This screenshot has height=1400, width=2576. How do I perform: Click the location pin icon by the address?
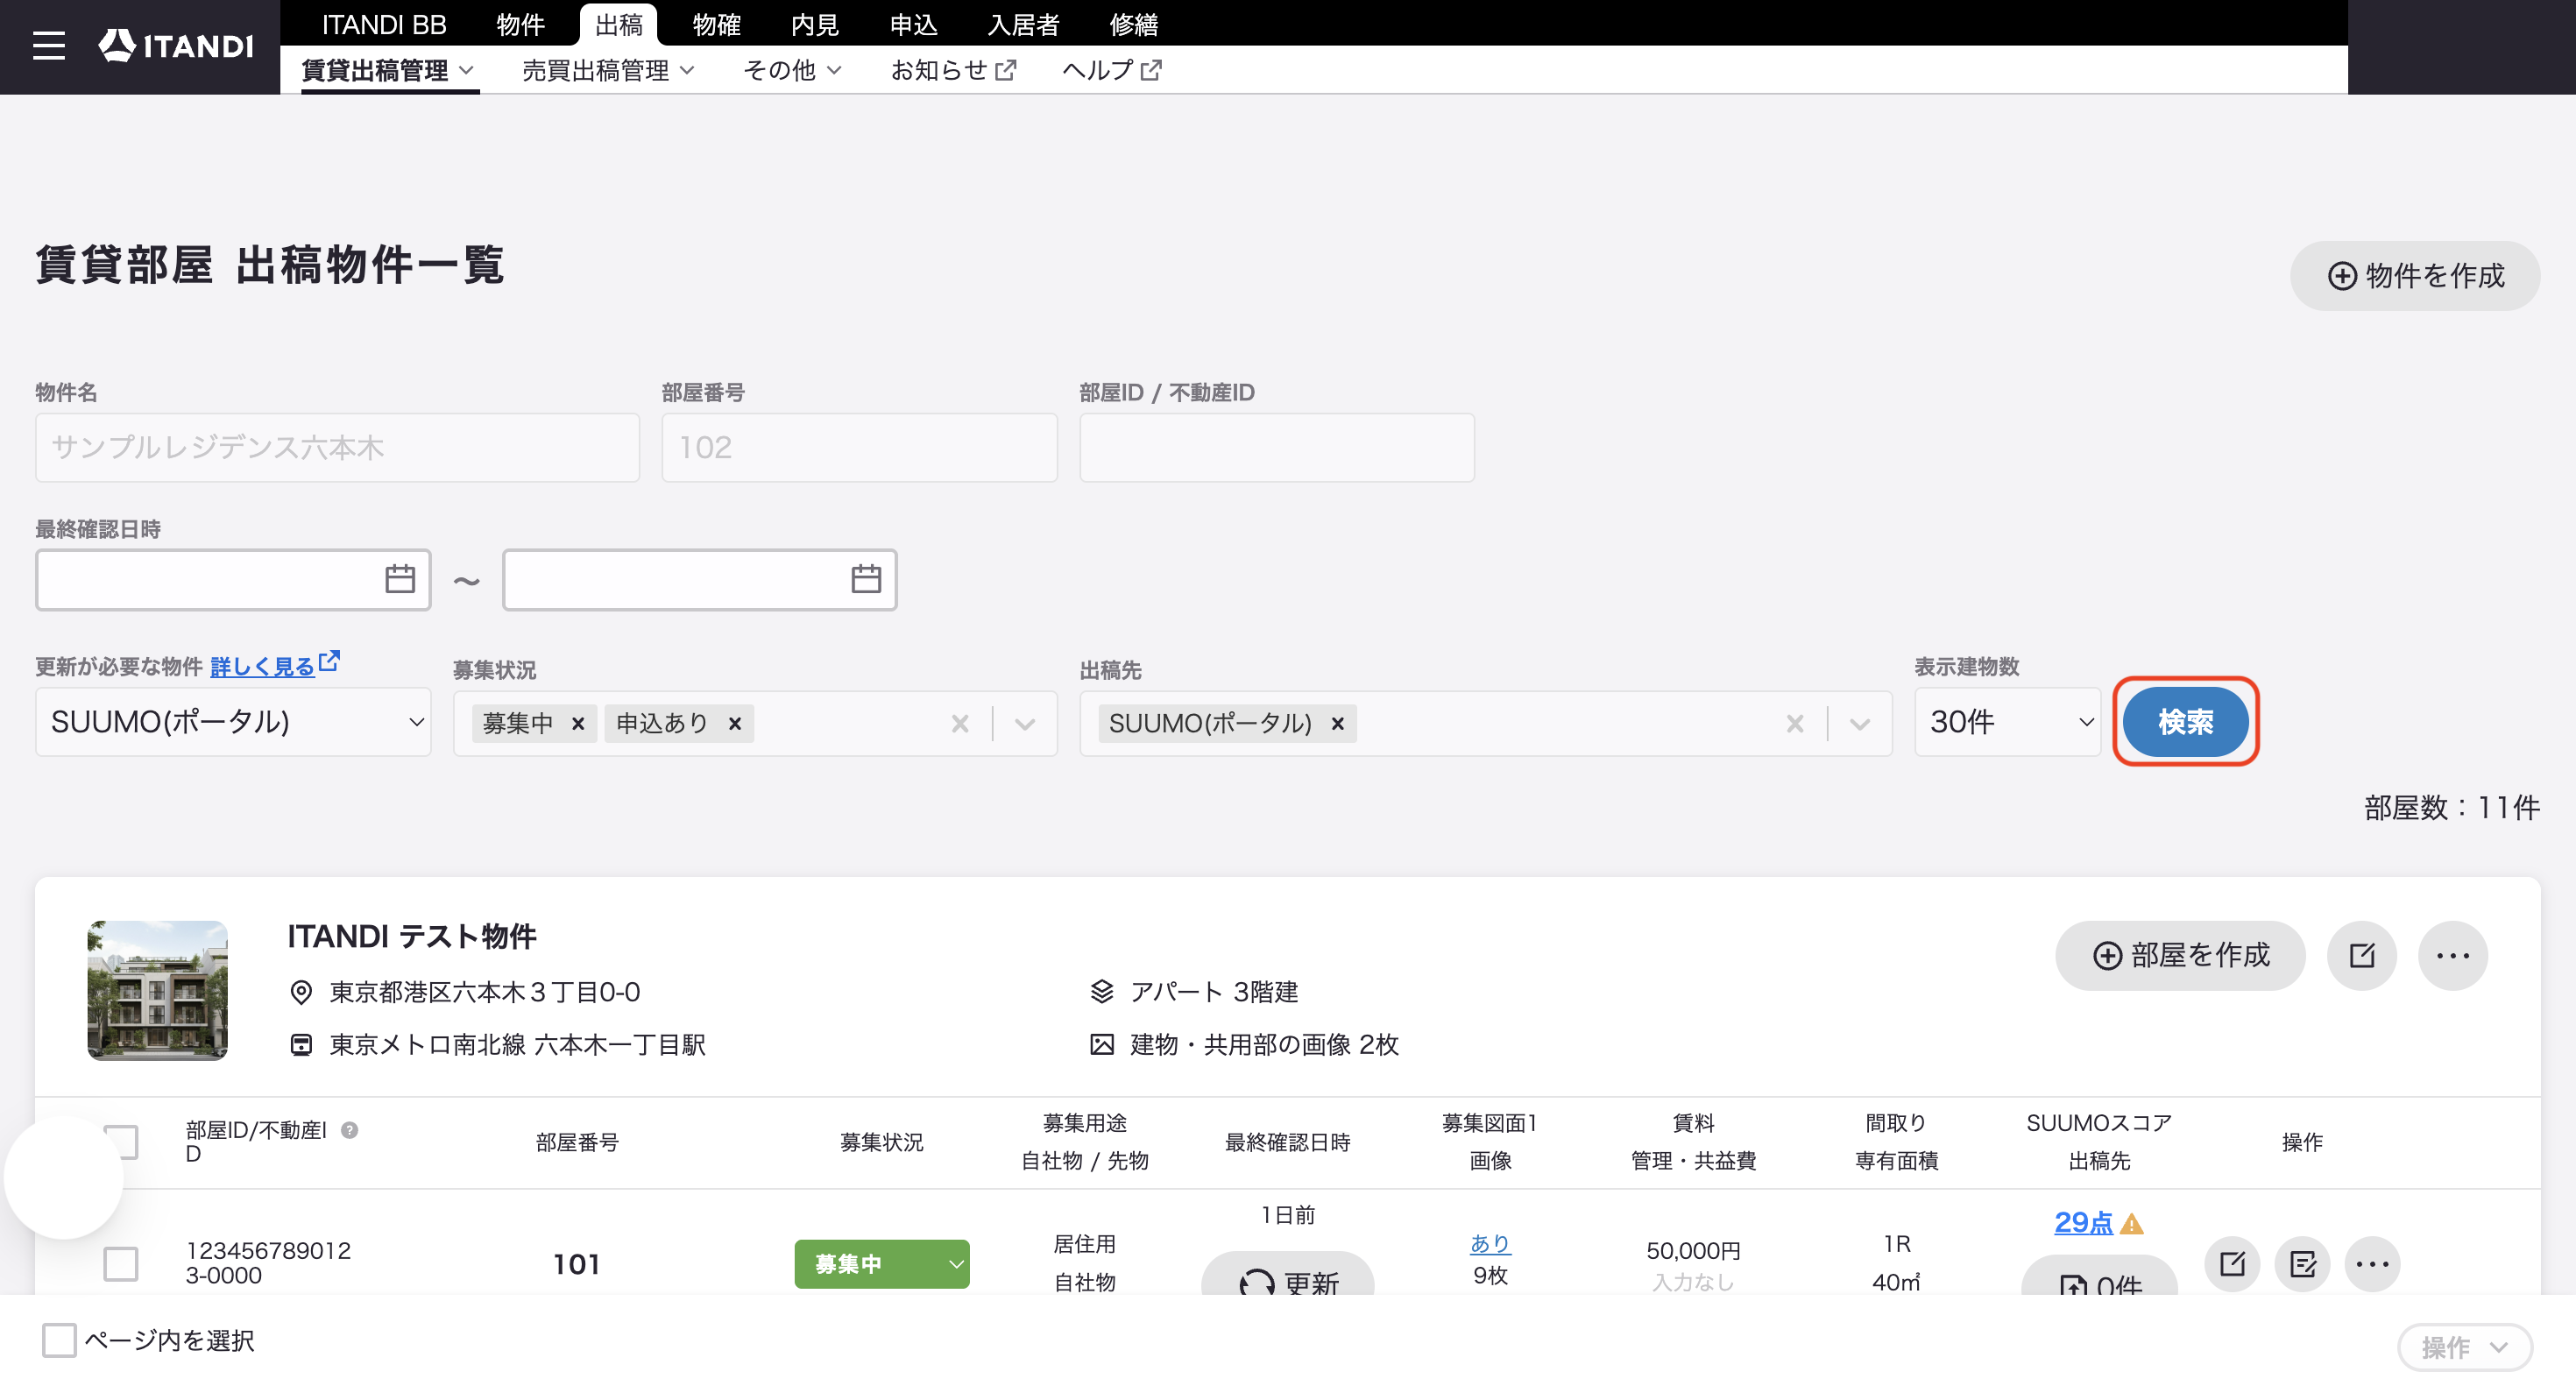click(301, 992)
